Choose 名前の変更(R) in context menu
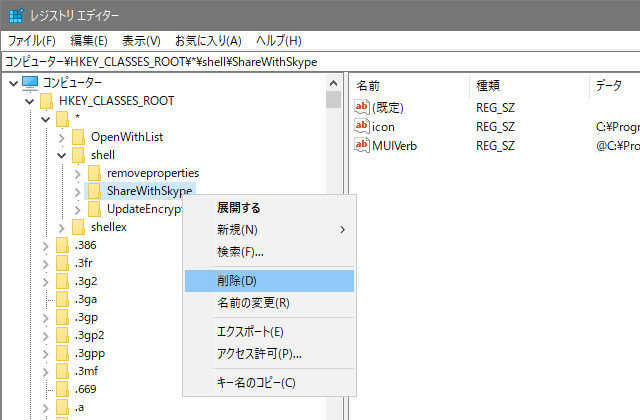Viewport: 640px width, 420px height. point(253,303)
